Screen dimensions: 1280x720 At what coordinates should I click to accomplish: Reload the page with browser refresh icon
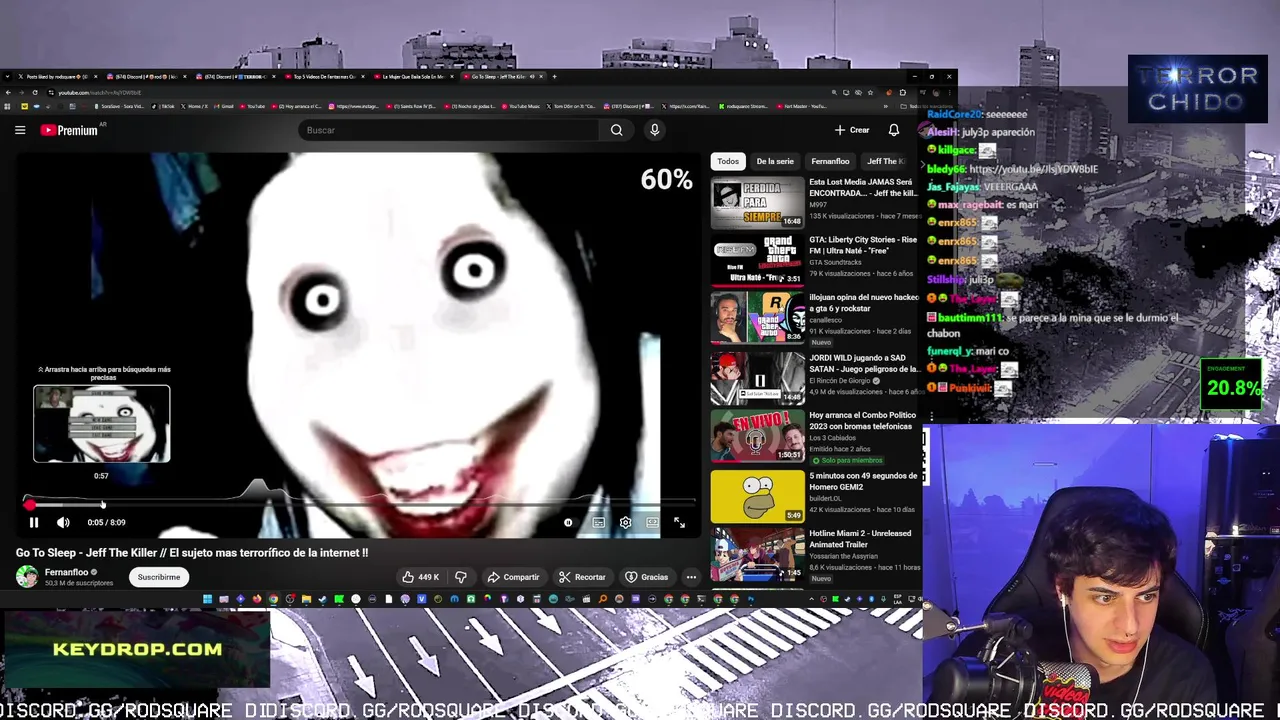(x=35, y=92)
